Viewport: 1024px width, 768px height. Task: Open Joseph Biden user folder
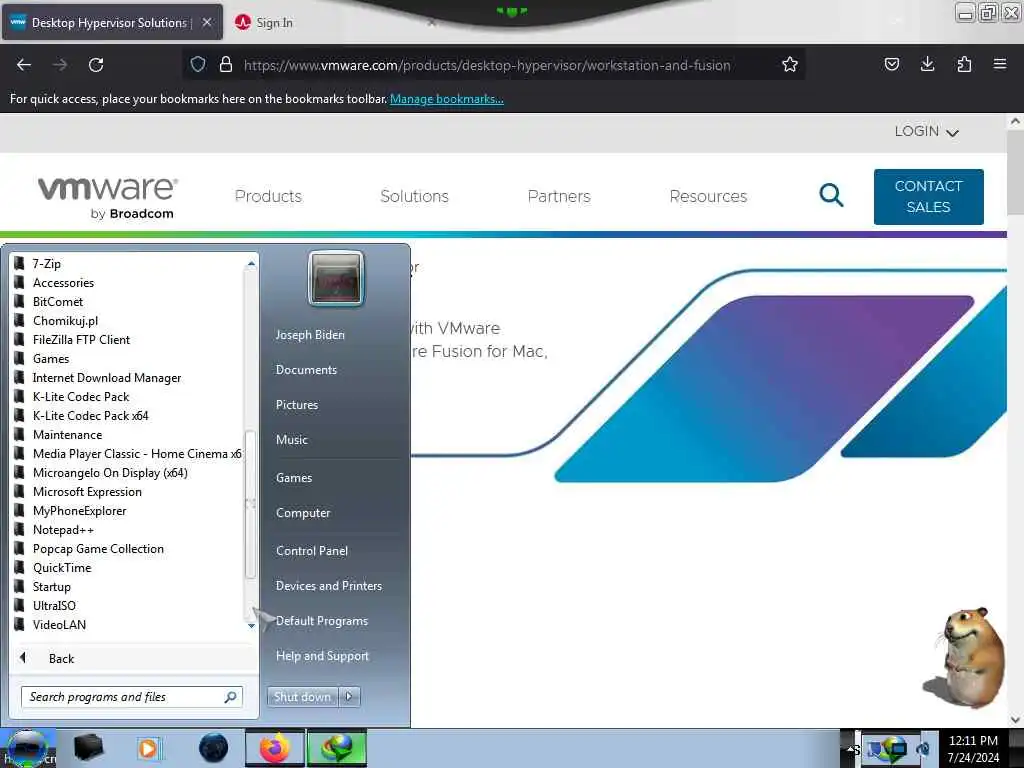[310, 334]
